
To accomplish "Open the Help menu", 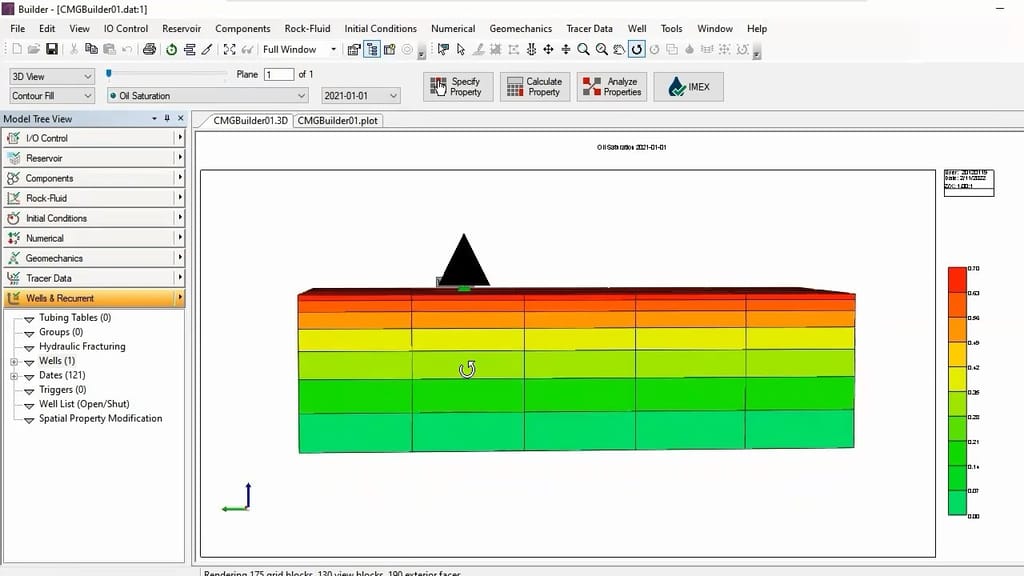I will point(757,29).
